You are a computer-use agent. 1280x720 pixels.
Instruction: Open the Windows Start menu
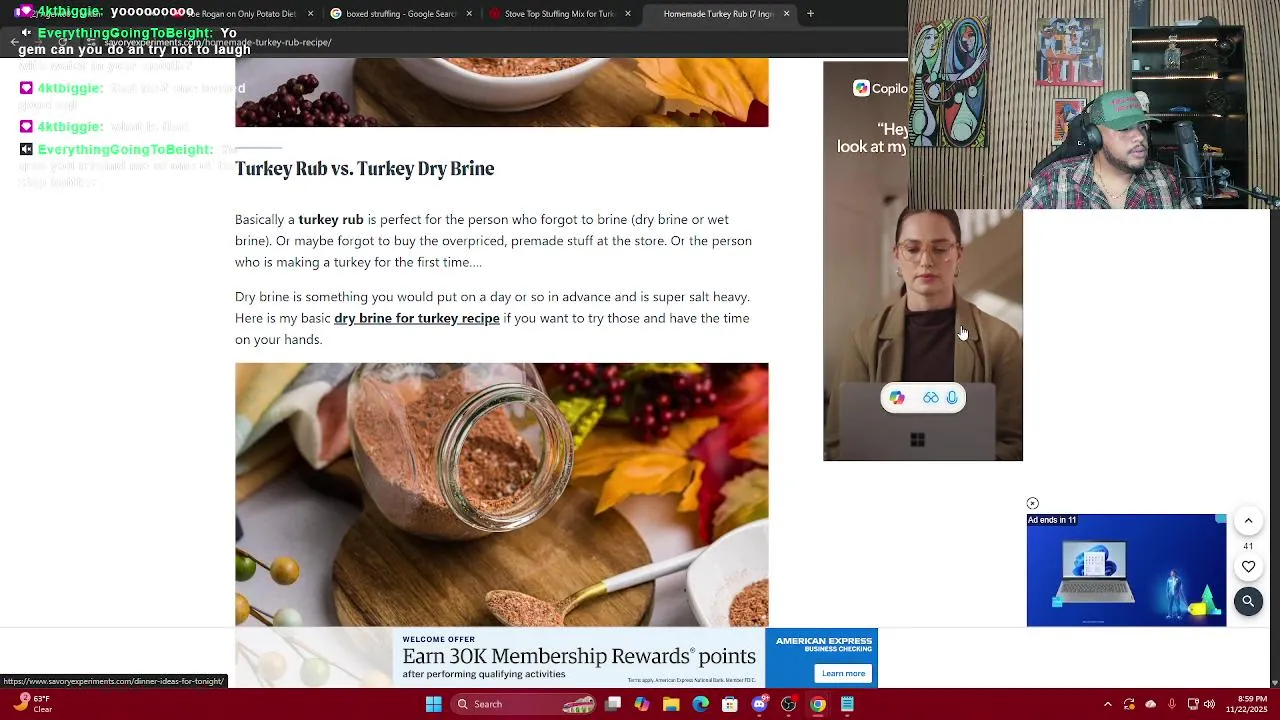[433, 704]
